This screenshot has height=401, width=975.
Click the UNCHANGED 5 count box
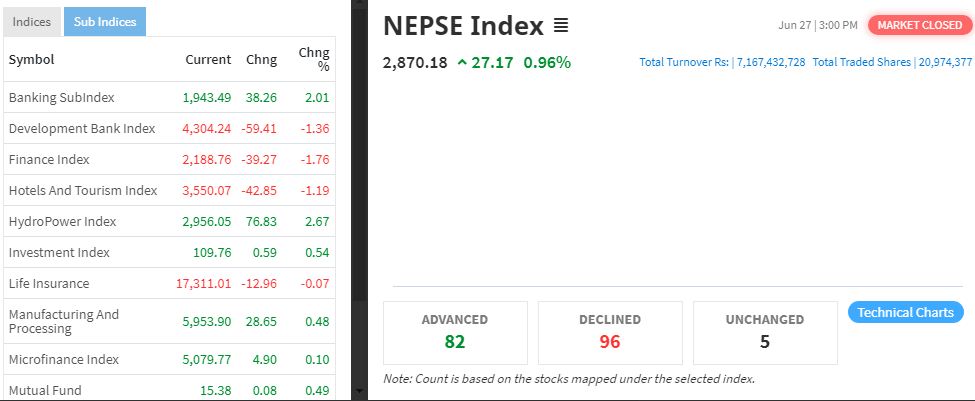[765, 333]
